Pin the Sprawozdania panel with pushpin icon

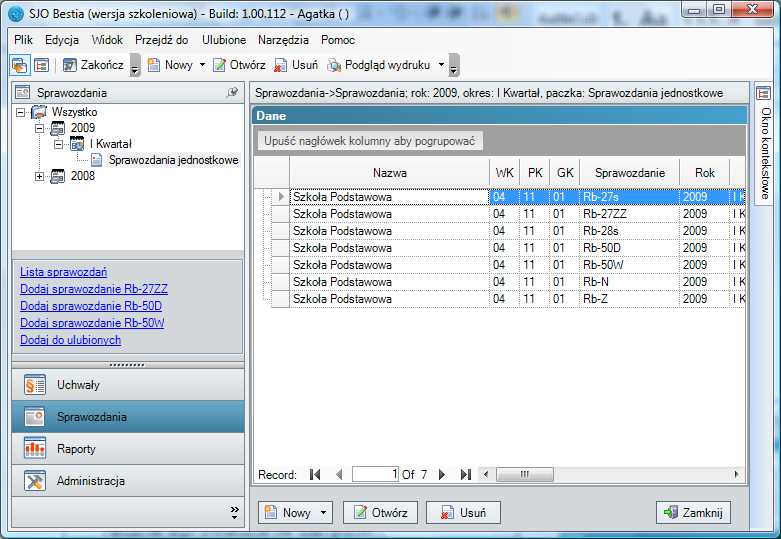click(x=232, y=93)
